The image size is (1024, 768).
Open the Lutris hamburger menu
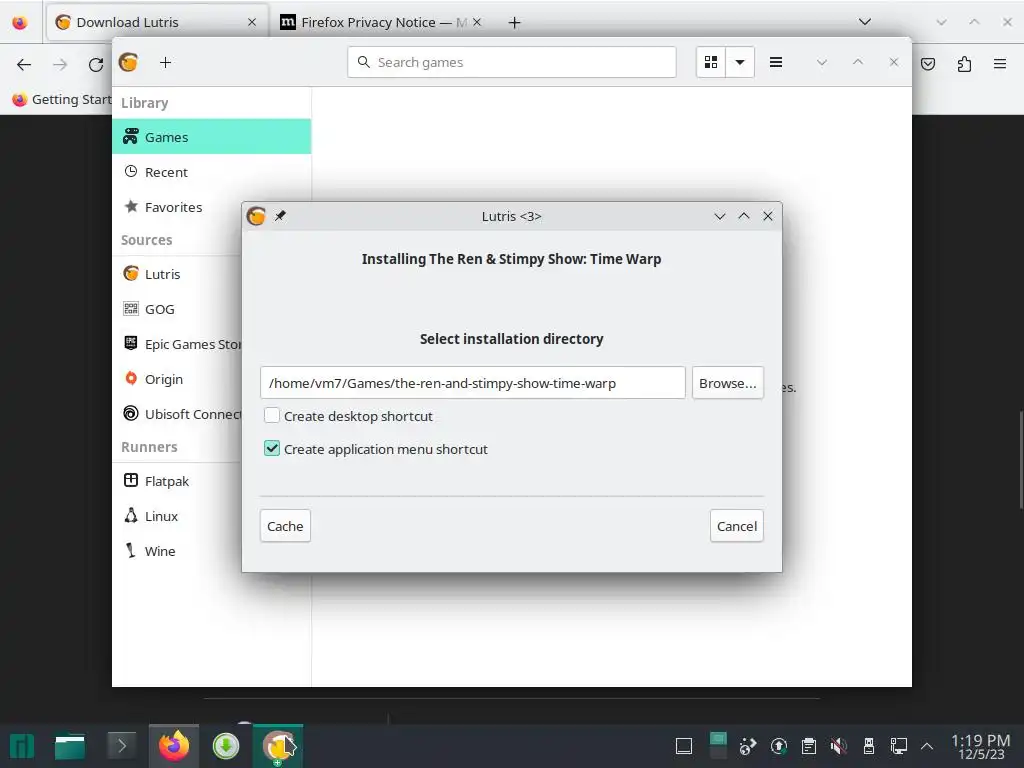pos(776,62)
